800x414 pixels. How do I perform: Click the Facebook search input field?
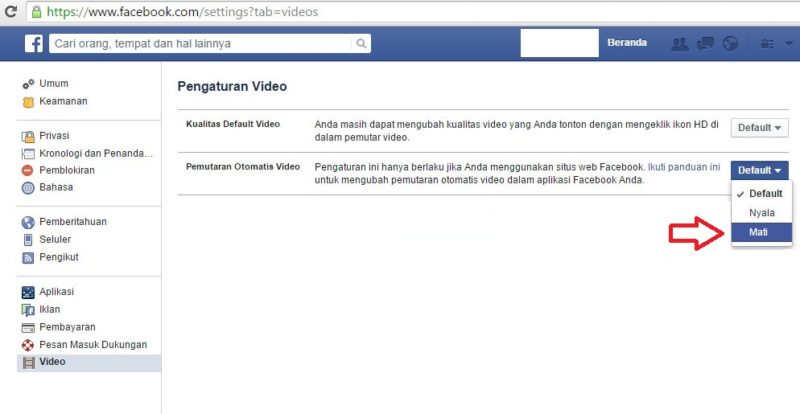click(x=200, y=43)
